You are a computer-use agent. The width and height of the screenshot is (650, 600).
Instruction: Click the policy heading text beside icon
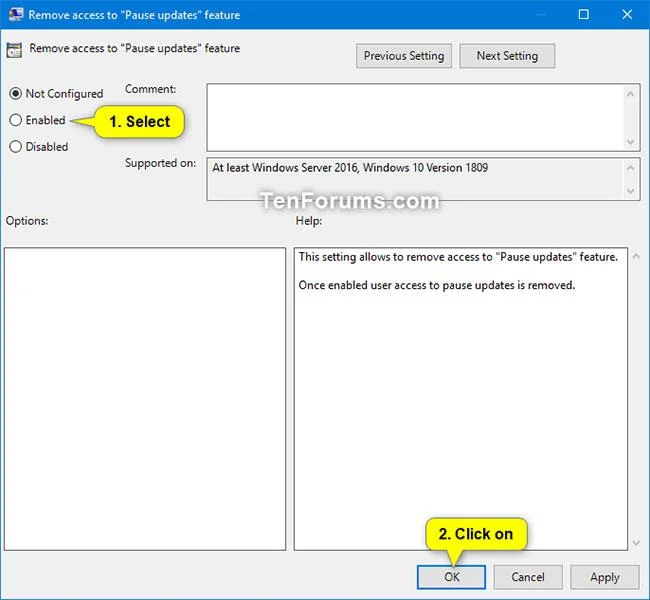tap(134, 49)
